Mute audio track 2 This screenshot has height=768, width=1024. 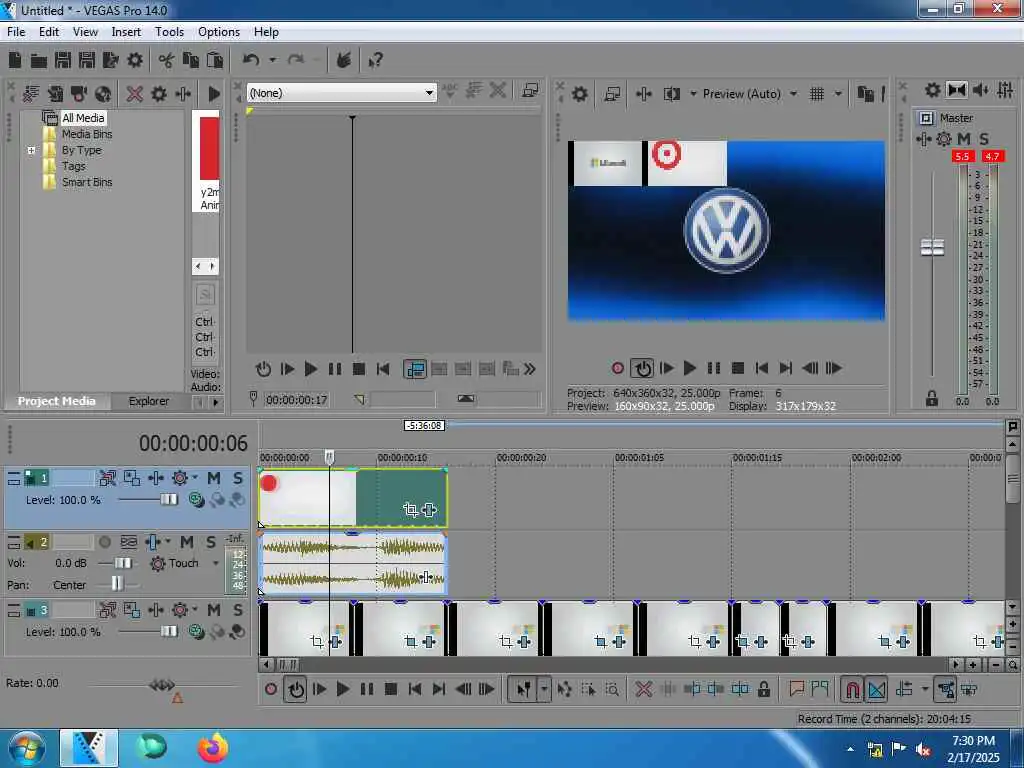point(187,542)
